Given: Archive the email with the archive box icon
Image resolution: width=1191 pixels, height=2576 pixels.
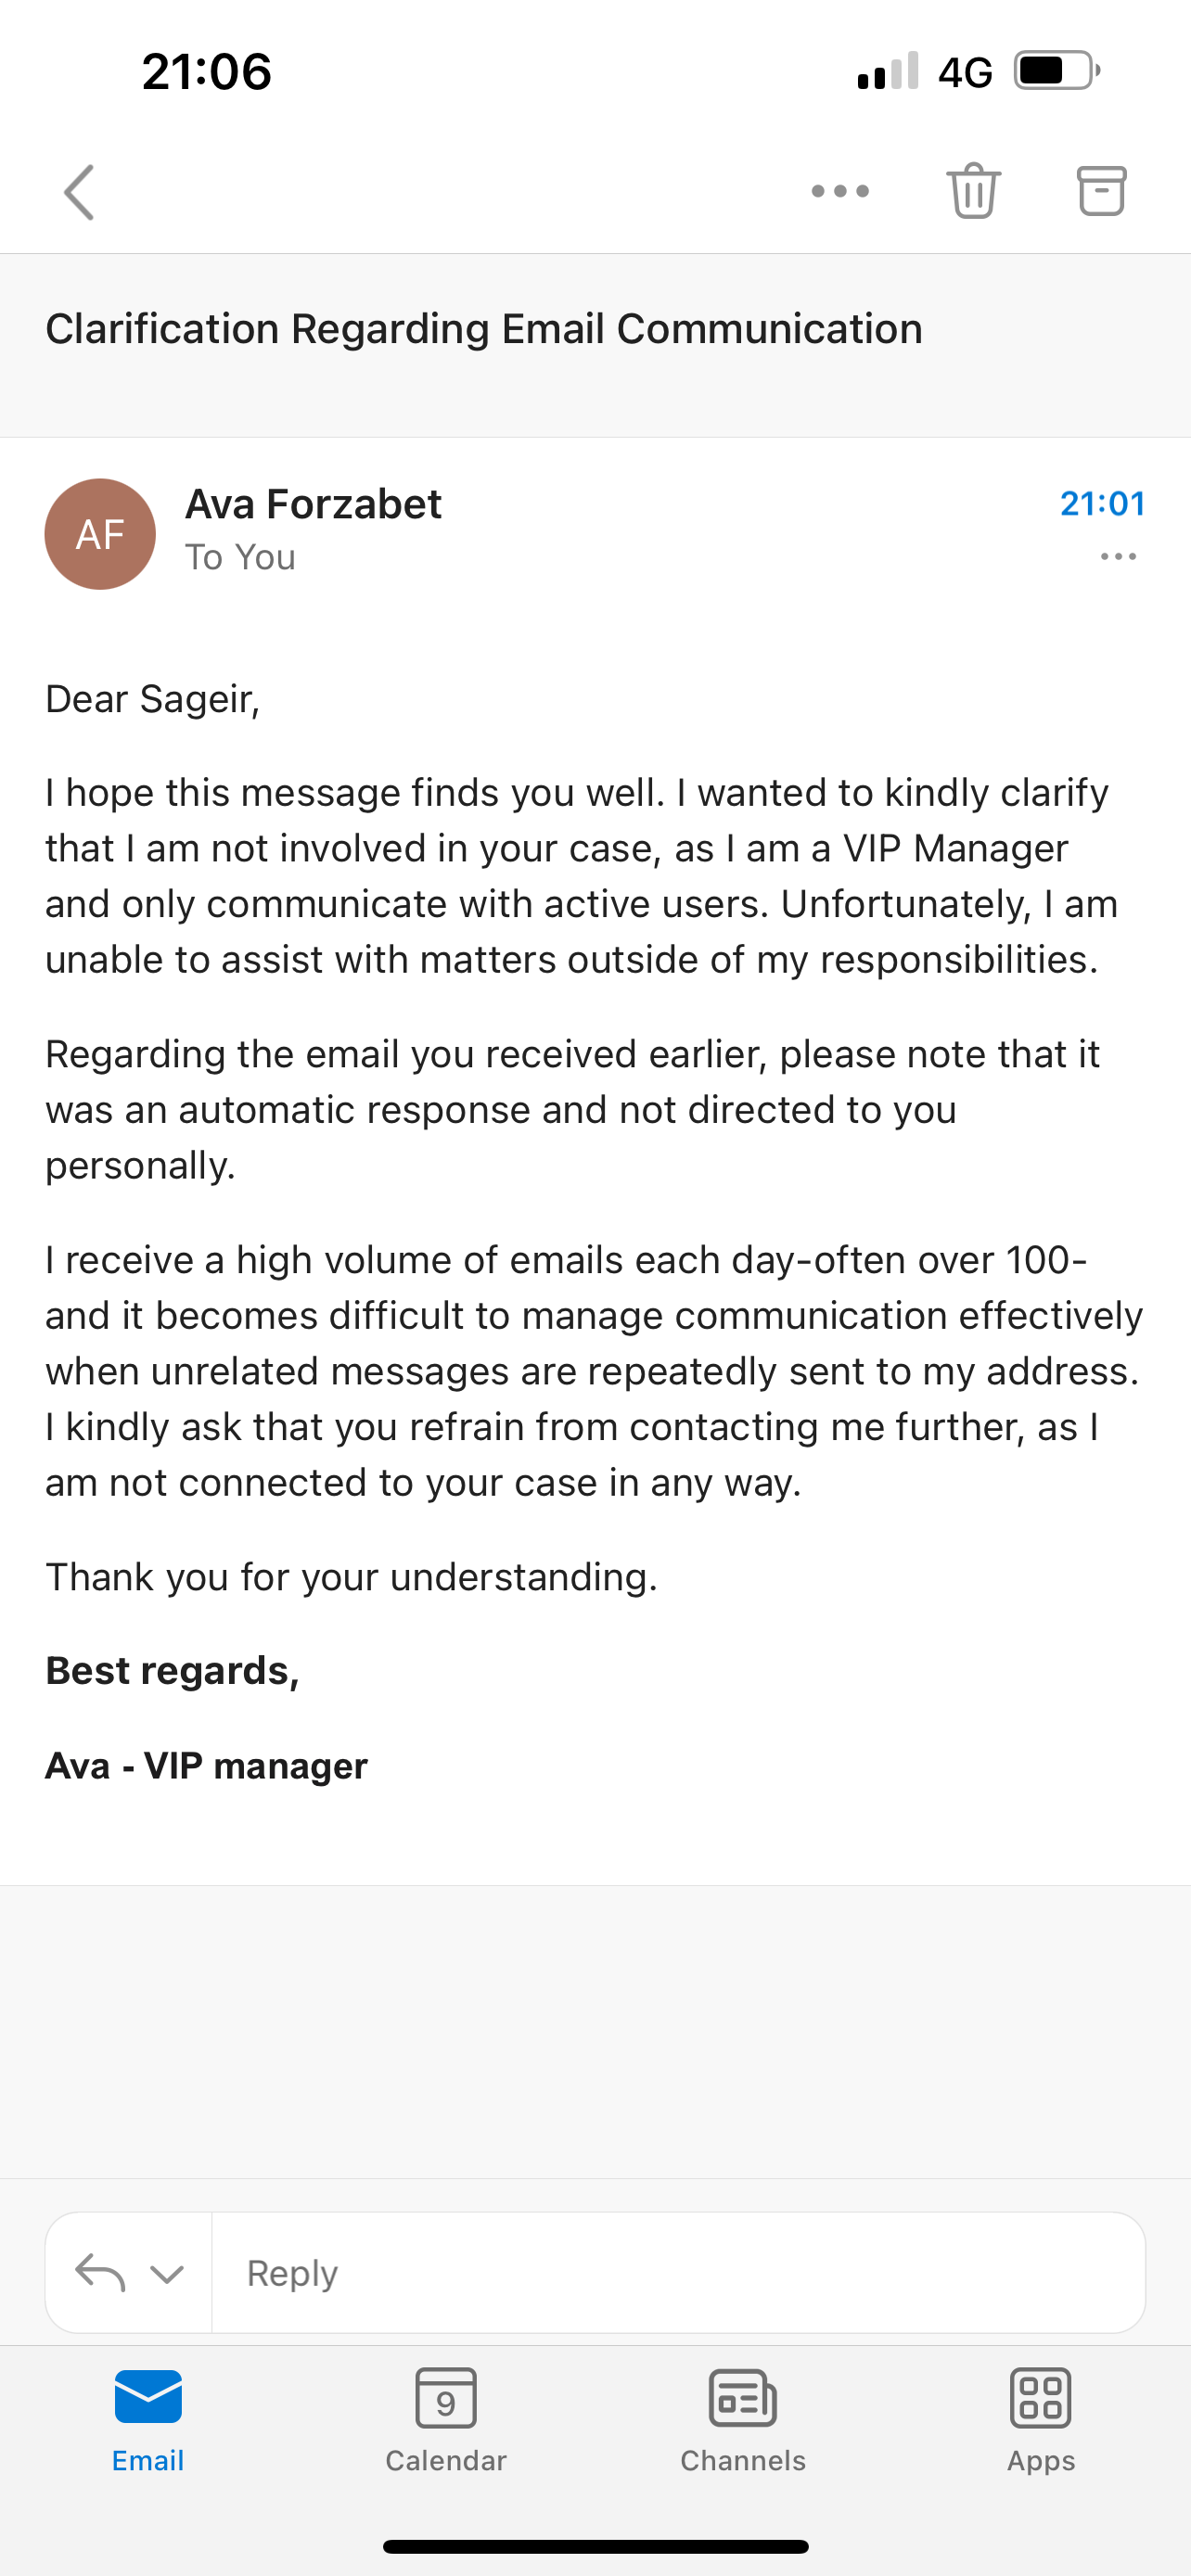Looking at the screenshot, I should 1101,191.
